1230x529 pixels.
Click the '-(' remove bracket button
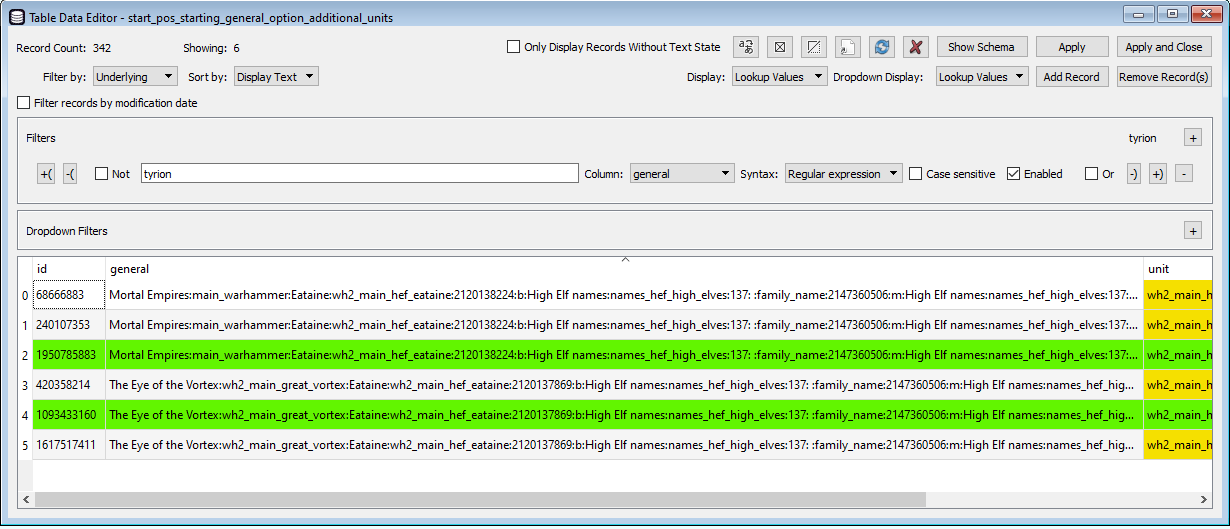pos(70,174)
